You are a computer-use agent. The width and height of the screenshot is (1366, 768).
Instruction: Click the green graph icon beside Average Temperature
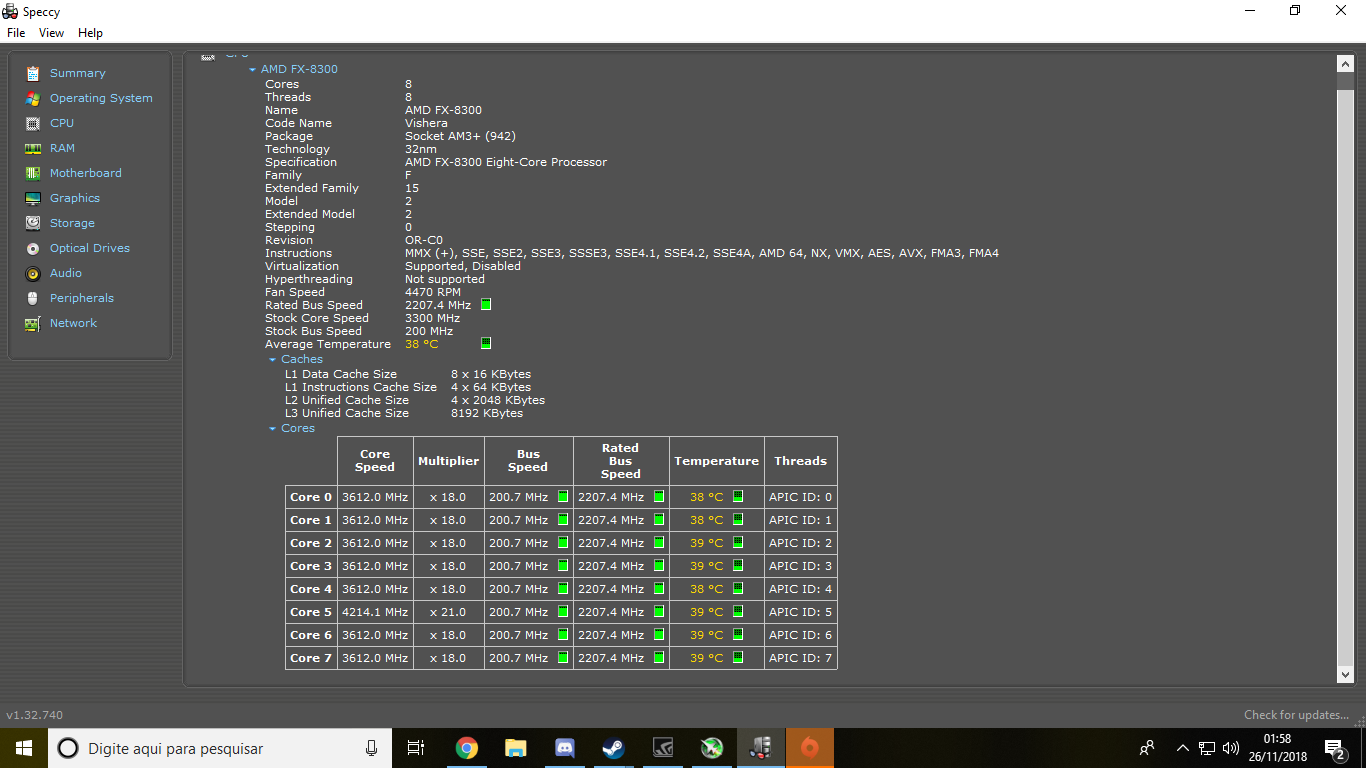tap(486, 343)
